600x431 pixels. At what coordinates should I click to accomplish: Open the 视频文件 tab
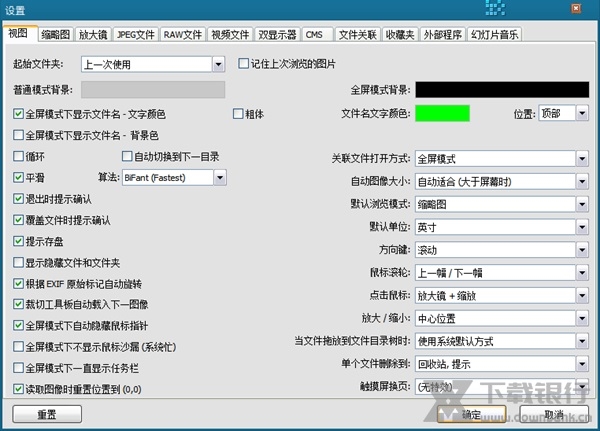point(230,35)
